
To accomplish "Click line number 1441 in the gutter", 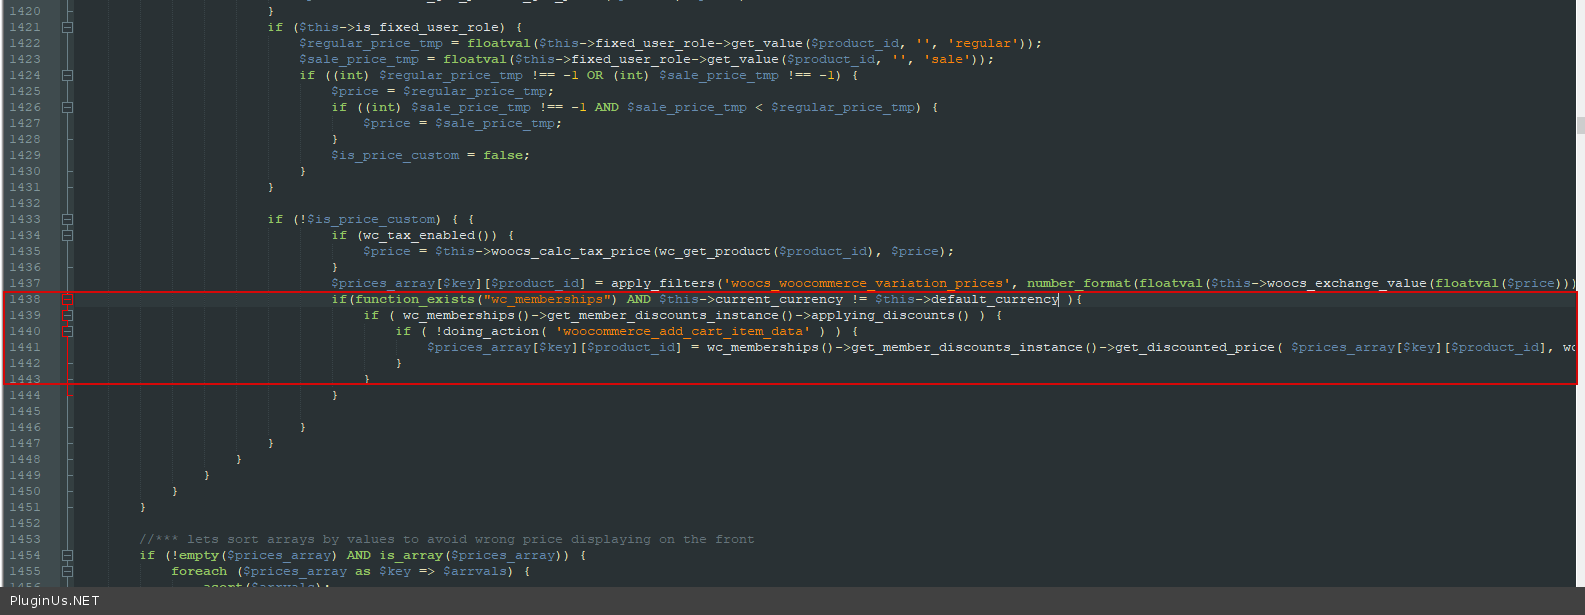I will pos(25,347).
